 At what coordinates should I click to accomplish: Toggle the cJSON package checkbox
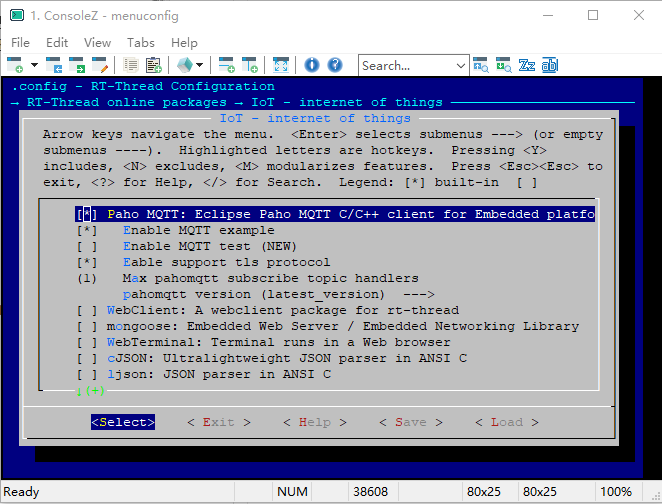(x=87, y=359)
